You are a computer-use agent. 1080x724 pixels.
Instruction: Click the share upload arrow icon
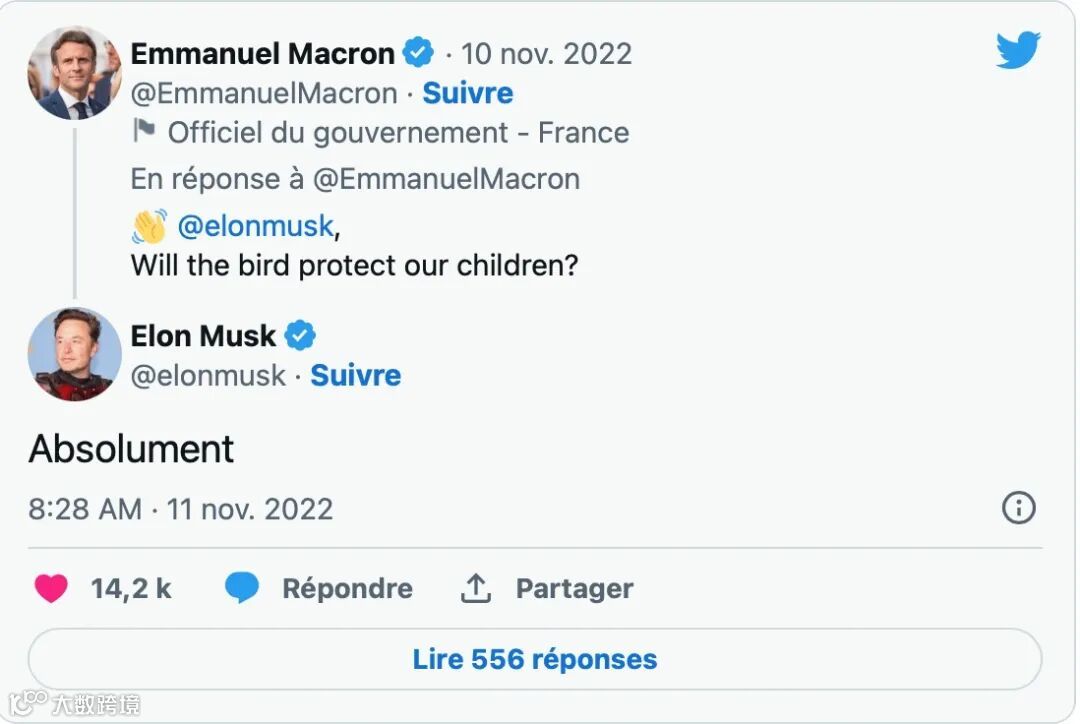[x=475, y=588]
